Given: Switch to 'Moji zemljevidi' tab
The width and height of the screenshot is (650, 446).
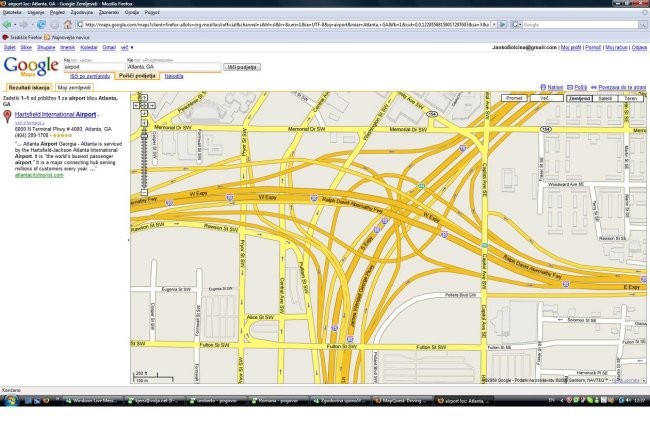Looking at the screenshot, I should click(x=74, y=88).
